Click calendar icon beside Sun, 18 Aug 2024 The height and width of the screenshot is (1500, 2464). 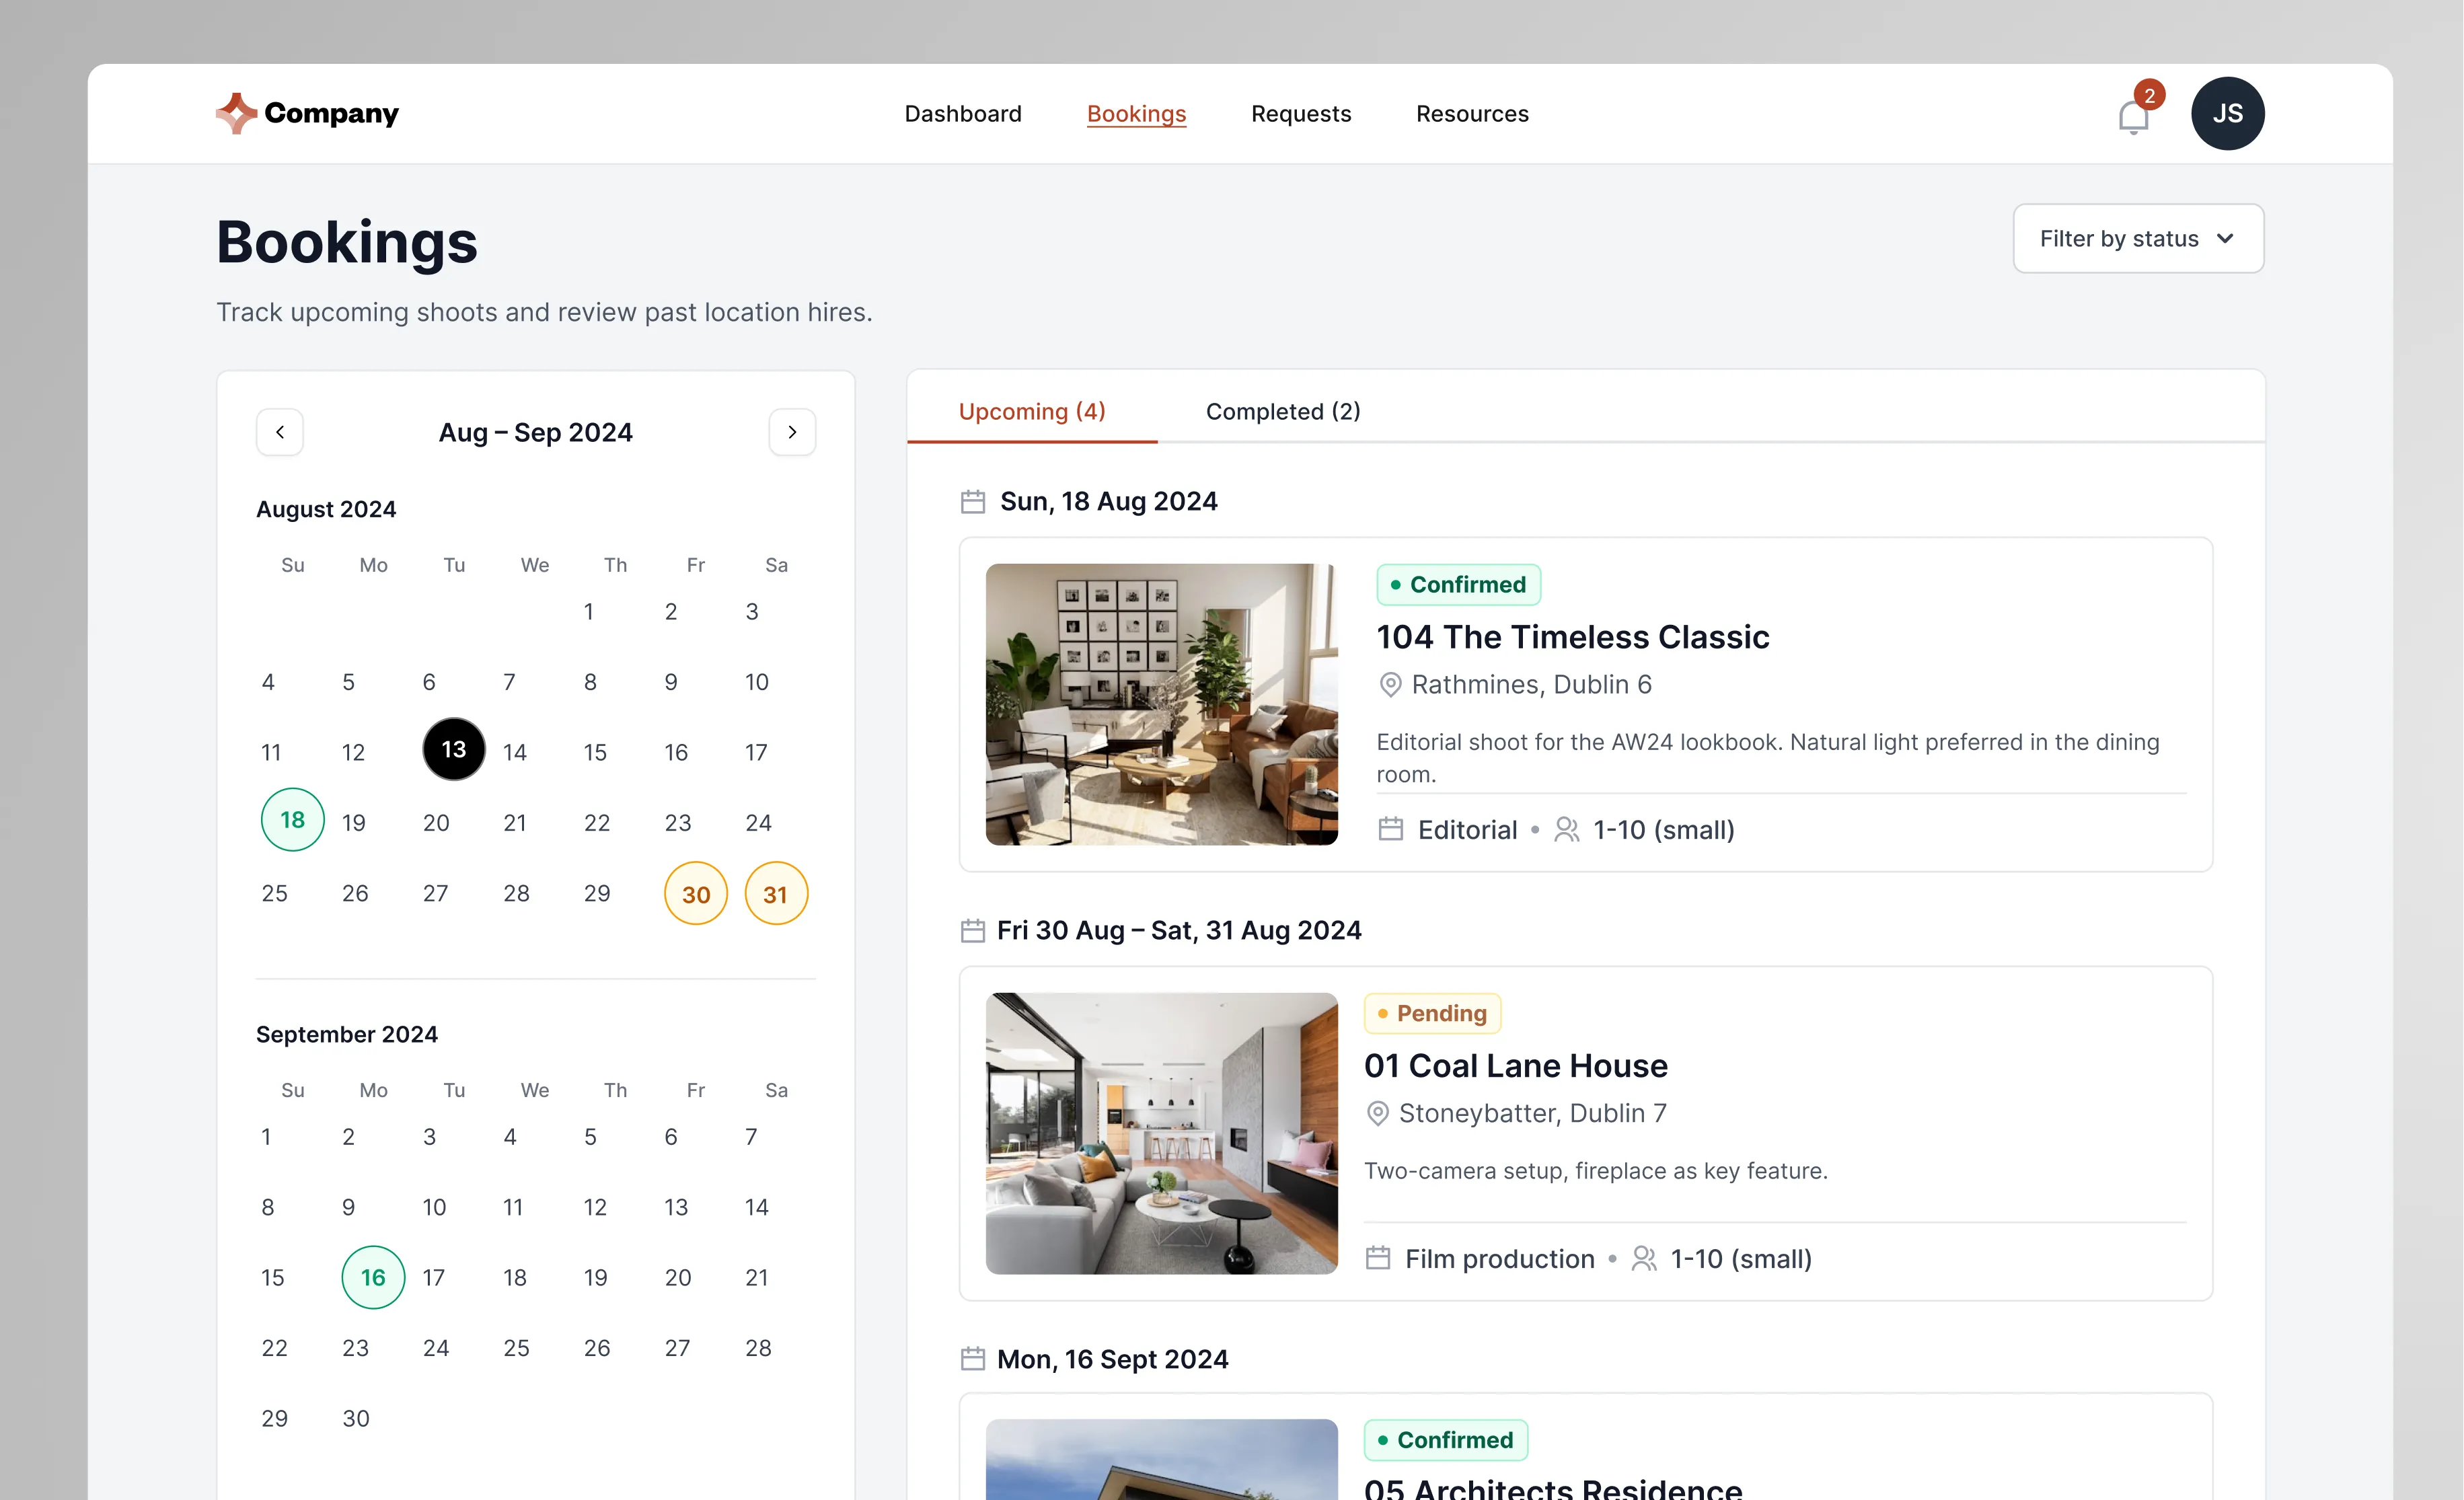(x=972, y=501)
